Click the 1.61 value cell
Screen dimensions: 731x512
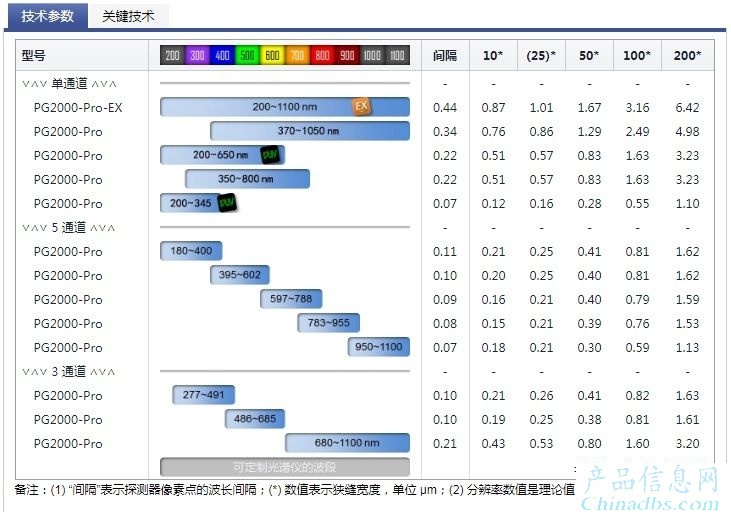[x=688, y=420]
